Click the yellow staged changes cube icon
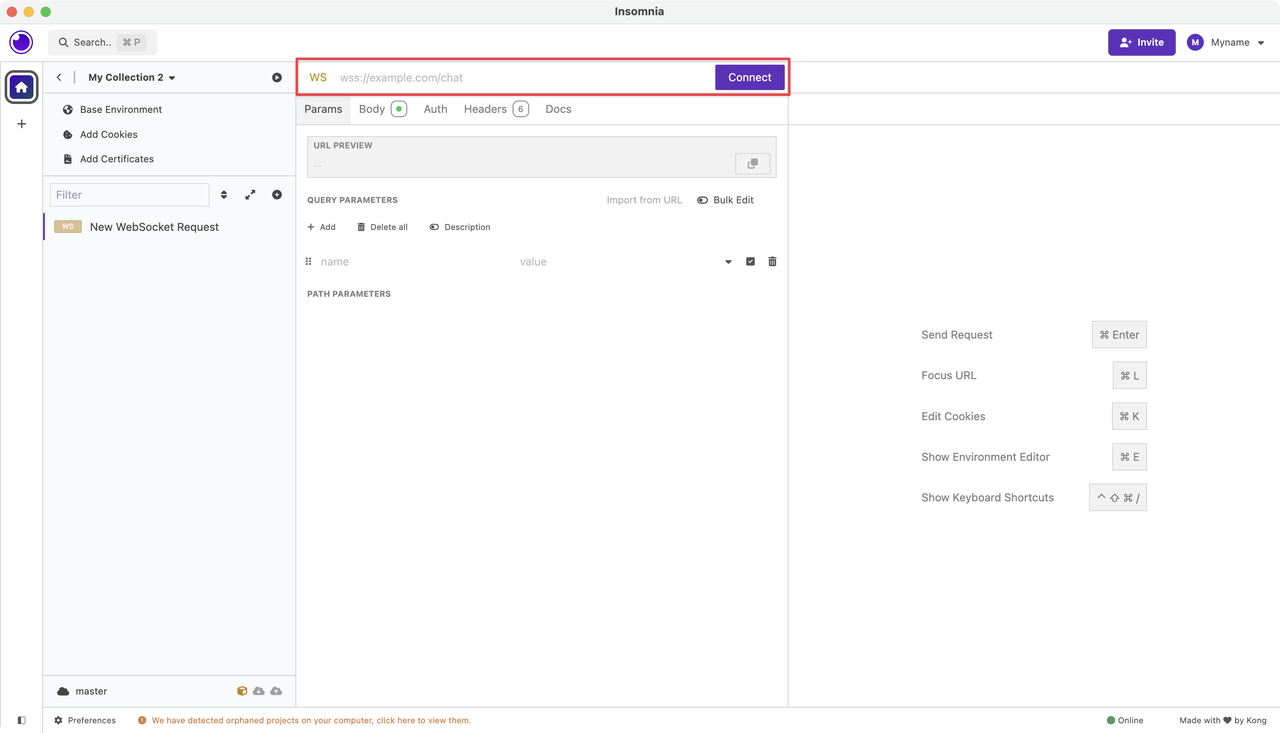Viewport: 1280px width, 733px height. coord(242,691)
